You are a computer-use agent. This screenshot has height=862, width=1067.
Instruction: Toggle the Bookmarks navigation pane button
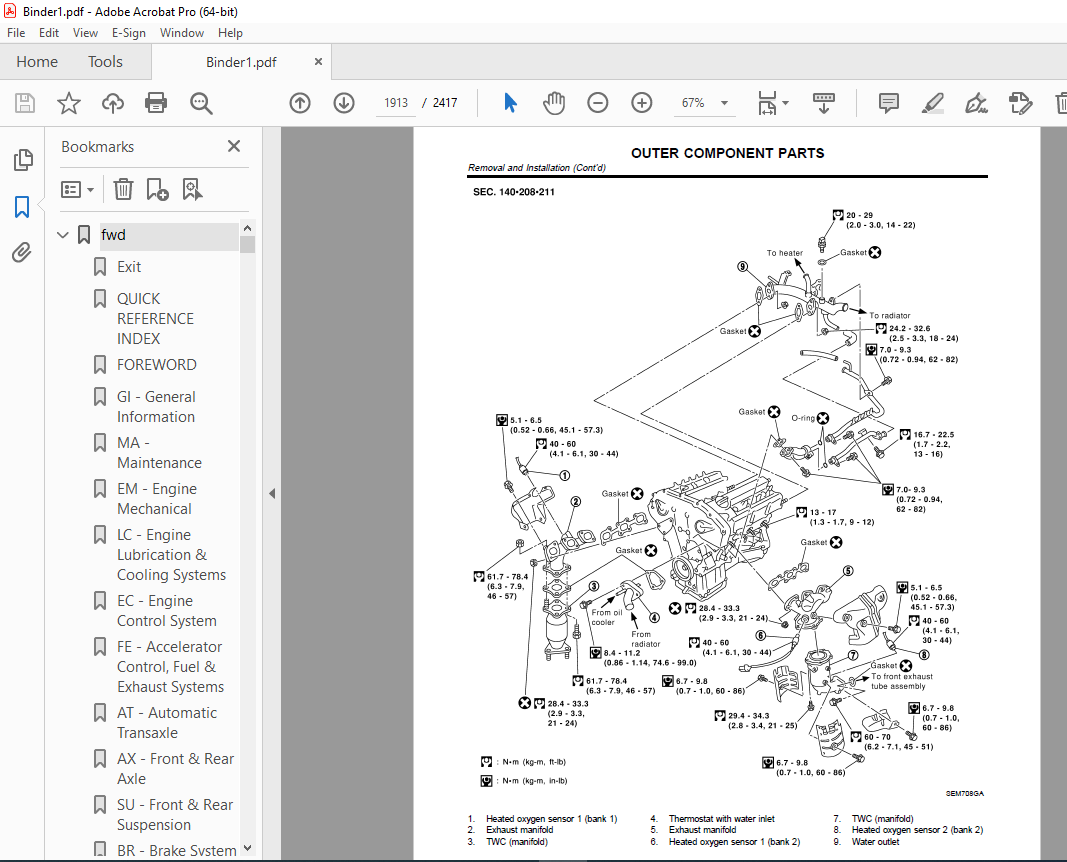(x=22, y=207)
